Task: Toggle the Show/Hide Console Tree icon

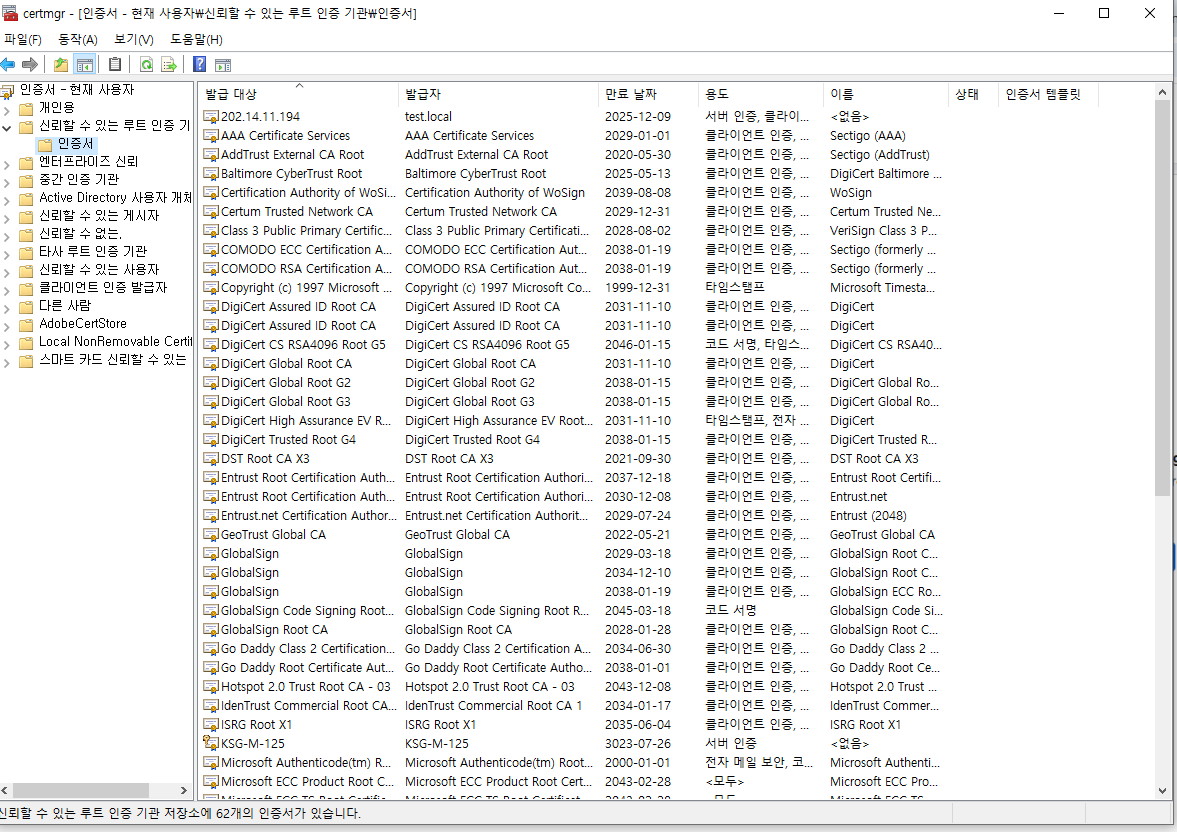Action: [85, 65]
